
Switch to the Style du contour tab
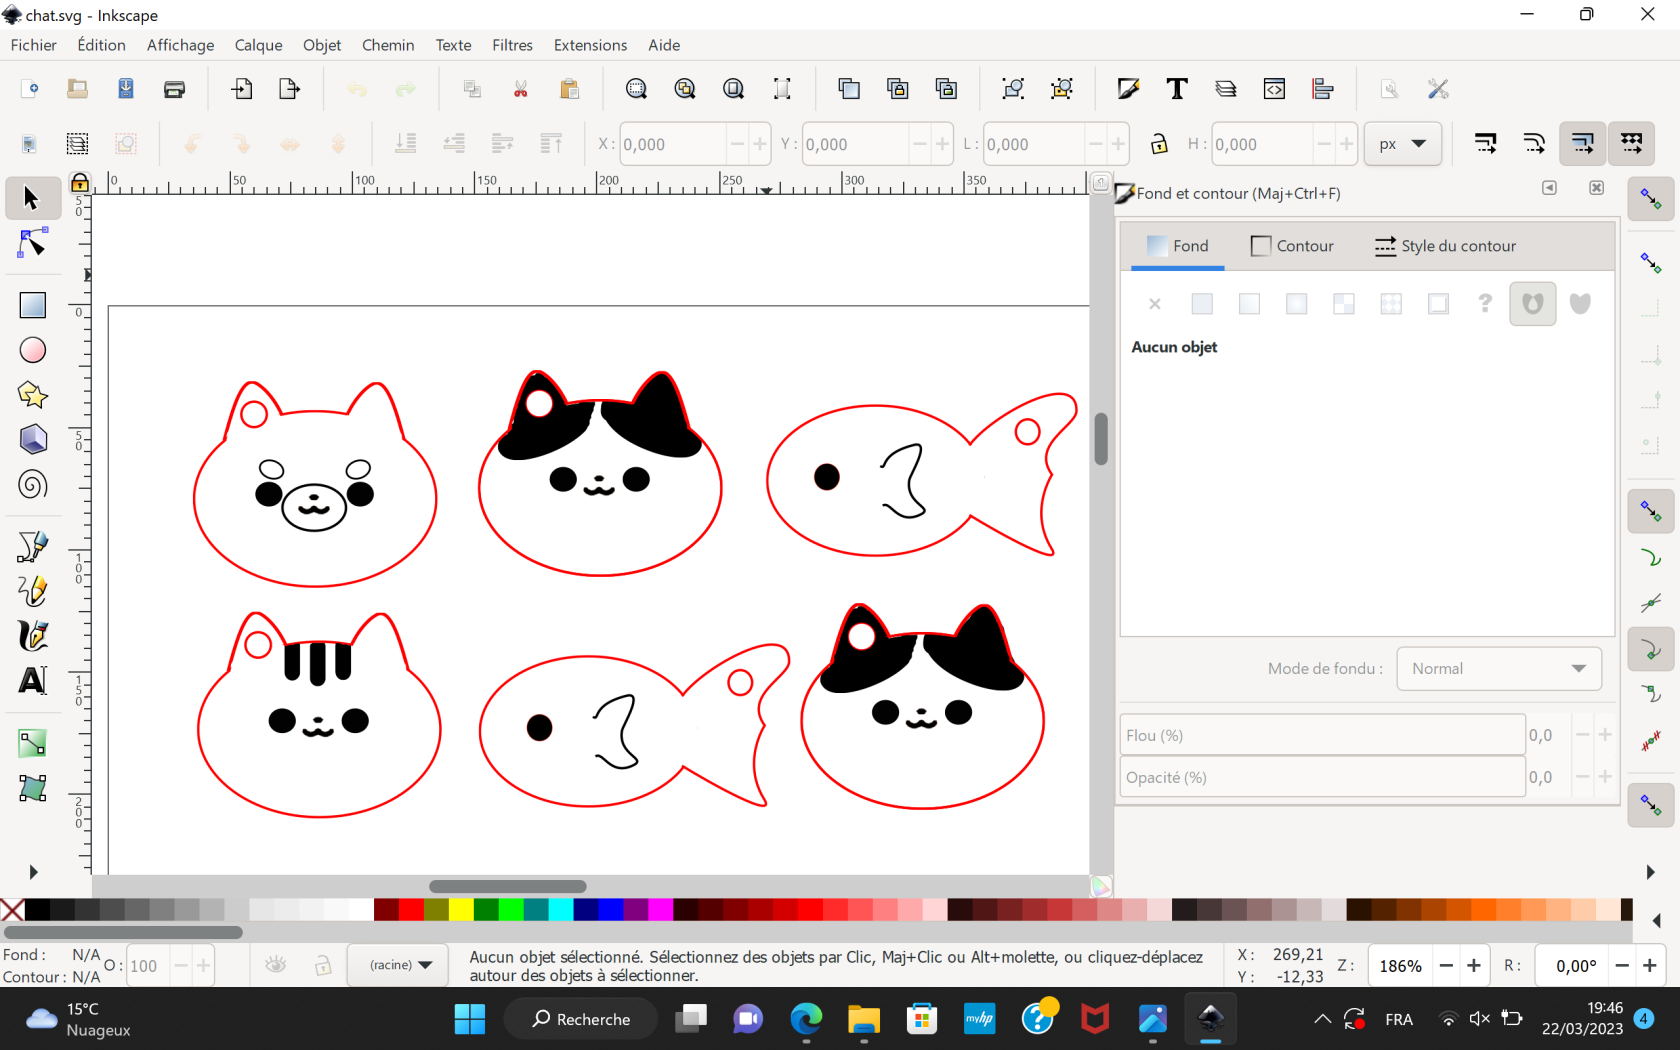(1445, 246)
